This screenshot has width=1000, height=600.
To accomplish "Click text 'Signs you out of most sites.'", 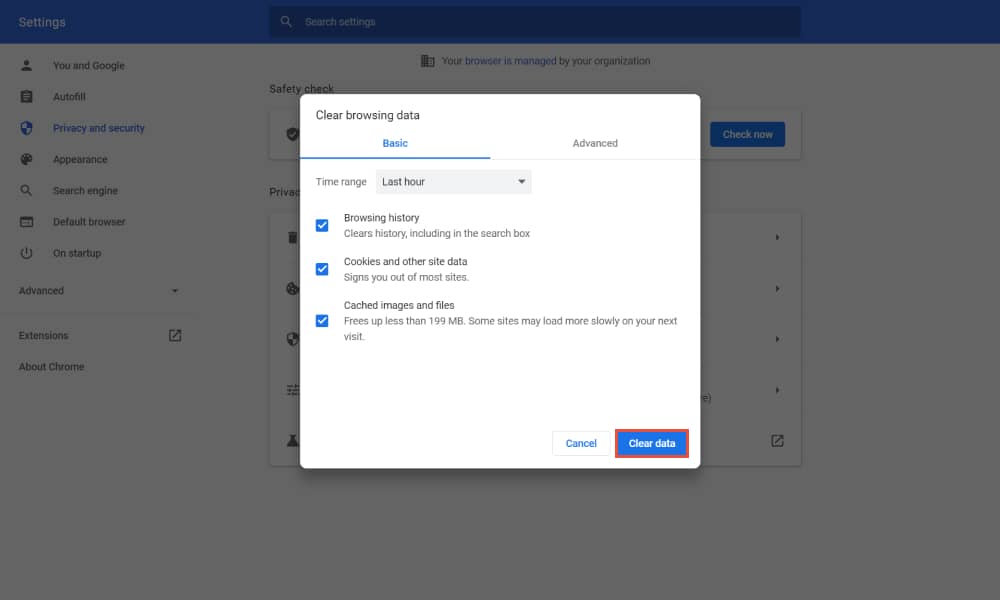I will pos(406,277).
